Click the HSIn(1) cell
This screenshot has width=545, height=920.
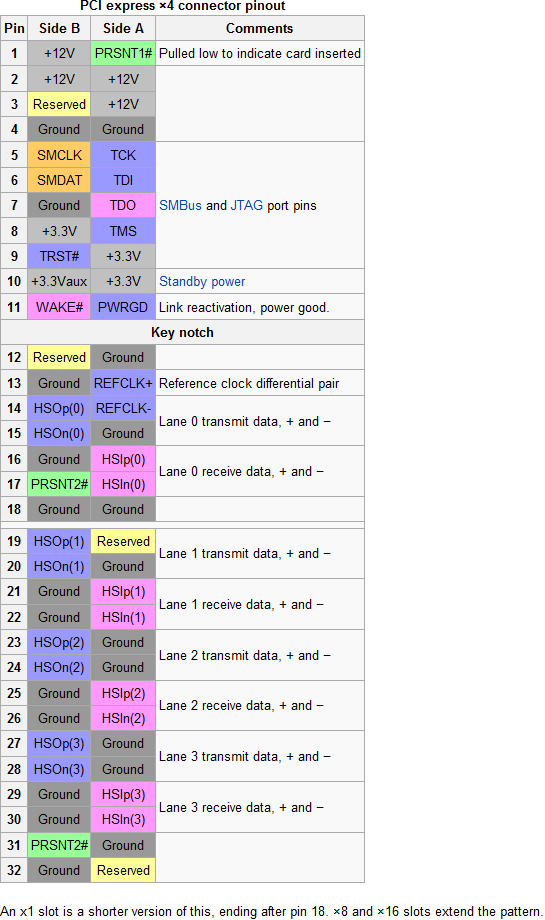[123, 617]
